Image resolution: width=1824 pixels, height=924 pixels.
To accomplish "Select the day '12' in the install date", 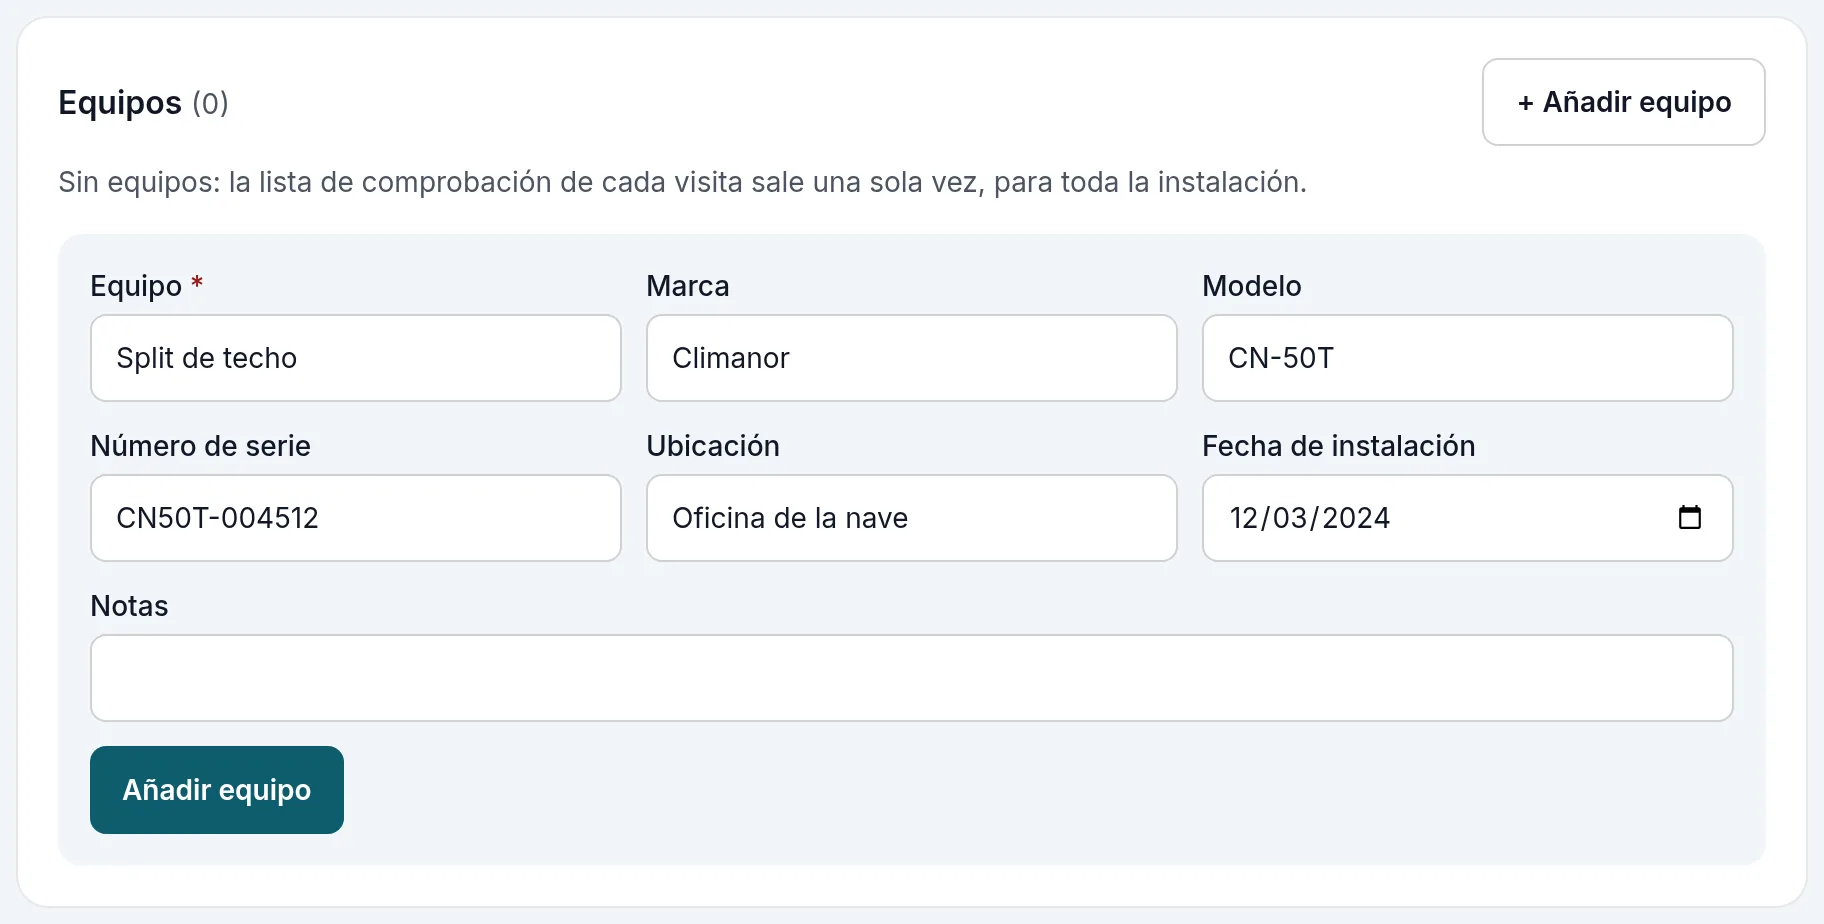I will click(x=1243, y=518).
